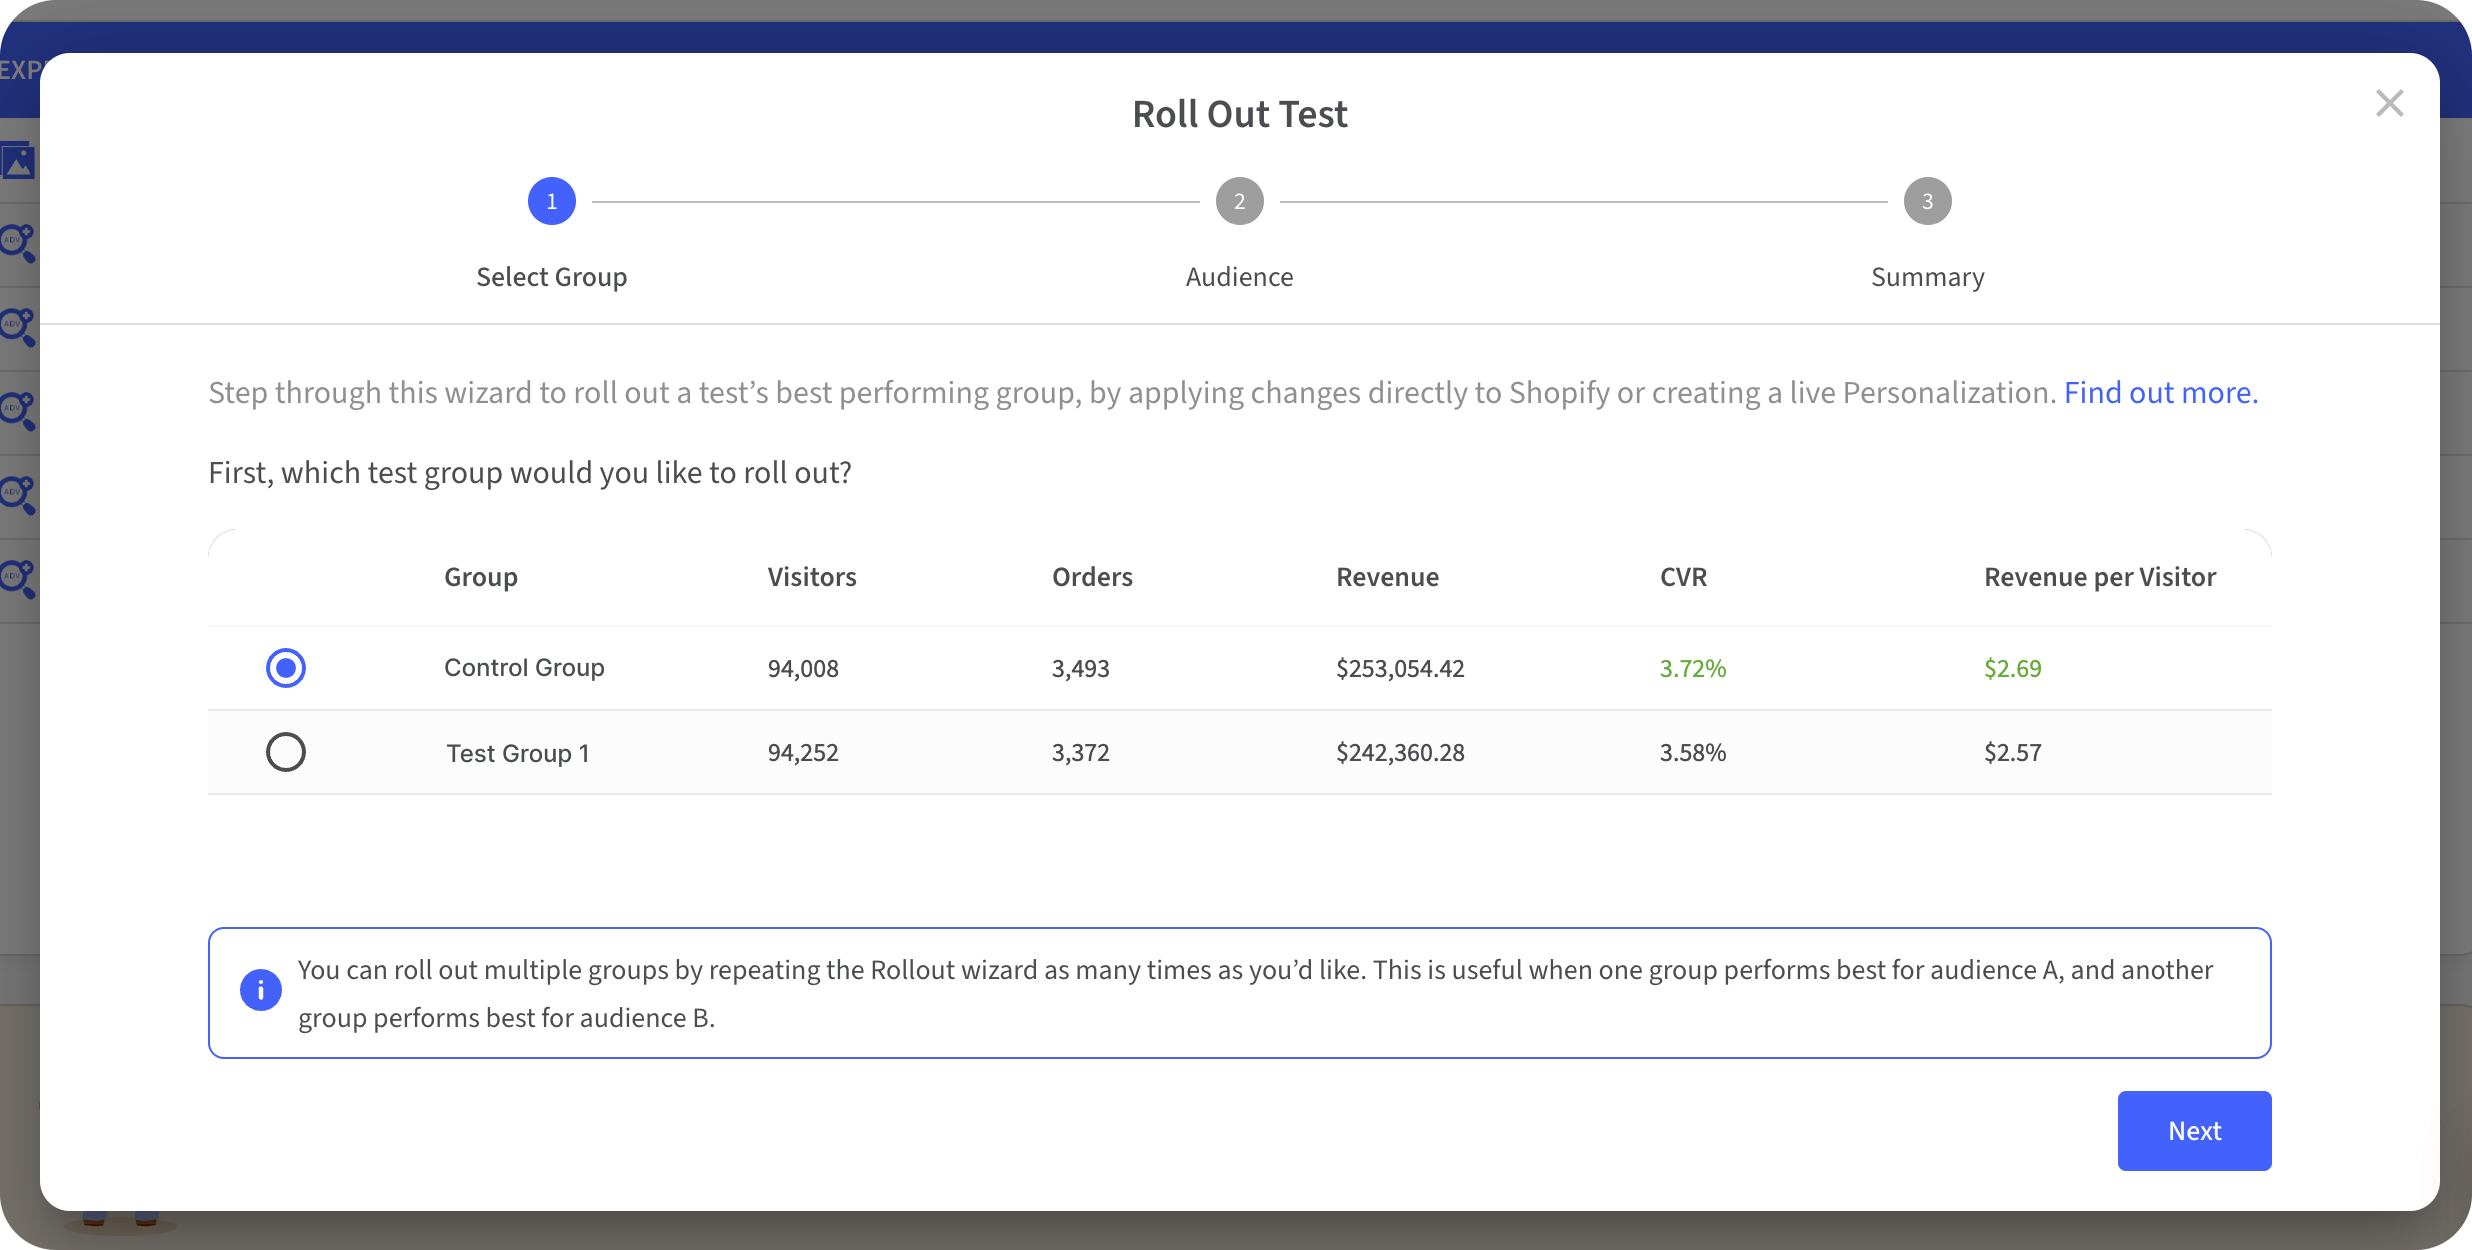This screenshot has height=1250, width=2472.
Task: Click the Revenue column header
Action: click(1387, 577)
